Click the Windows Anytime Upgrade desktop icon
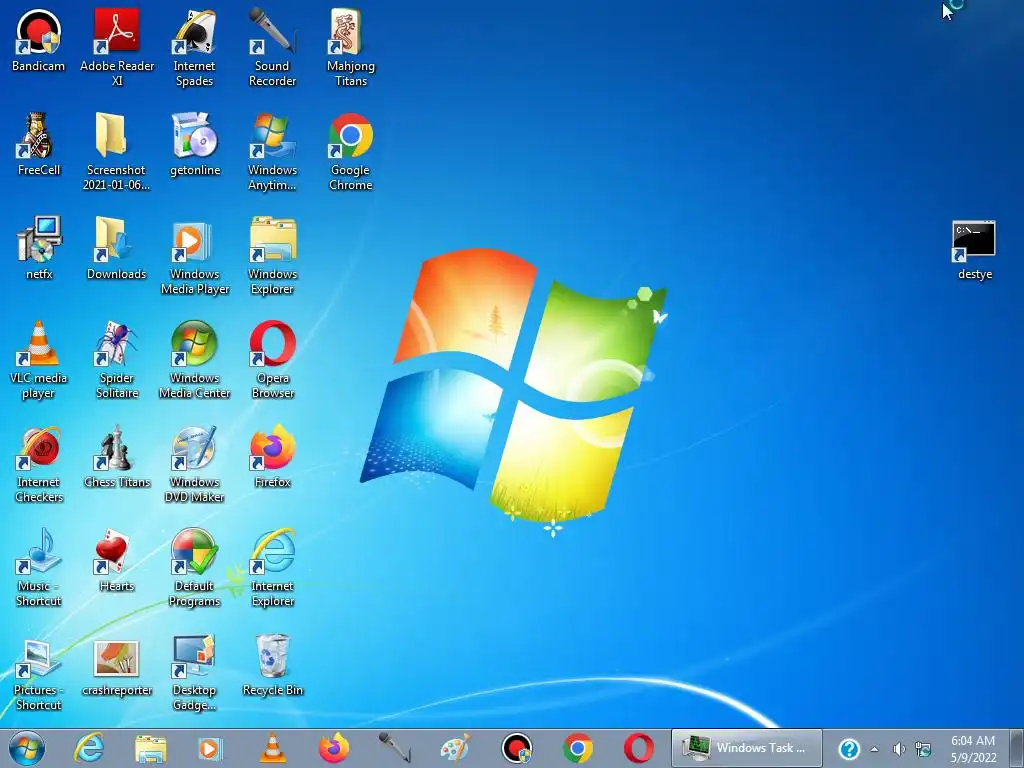The width and height of the screenshot is (1024, 768). coord(272,152)
